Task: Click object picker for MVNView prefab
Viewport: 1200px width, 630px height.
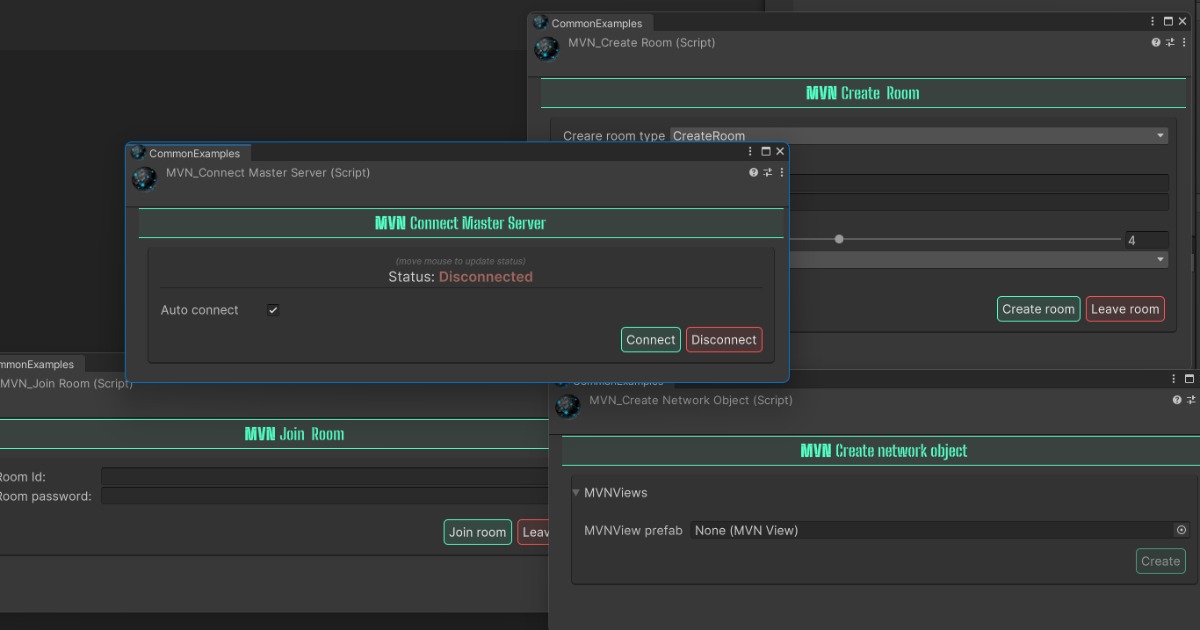Action: tap(1181, 530)
